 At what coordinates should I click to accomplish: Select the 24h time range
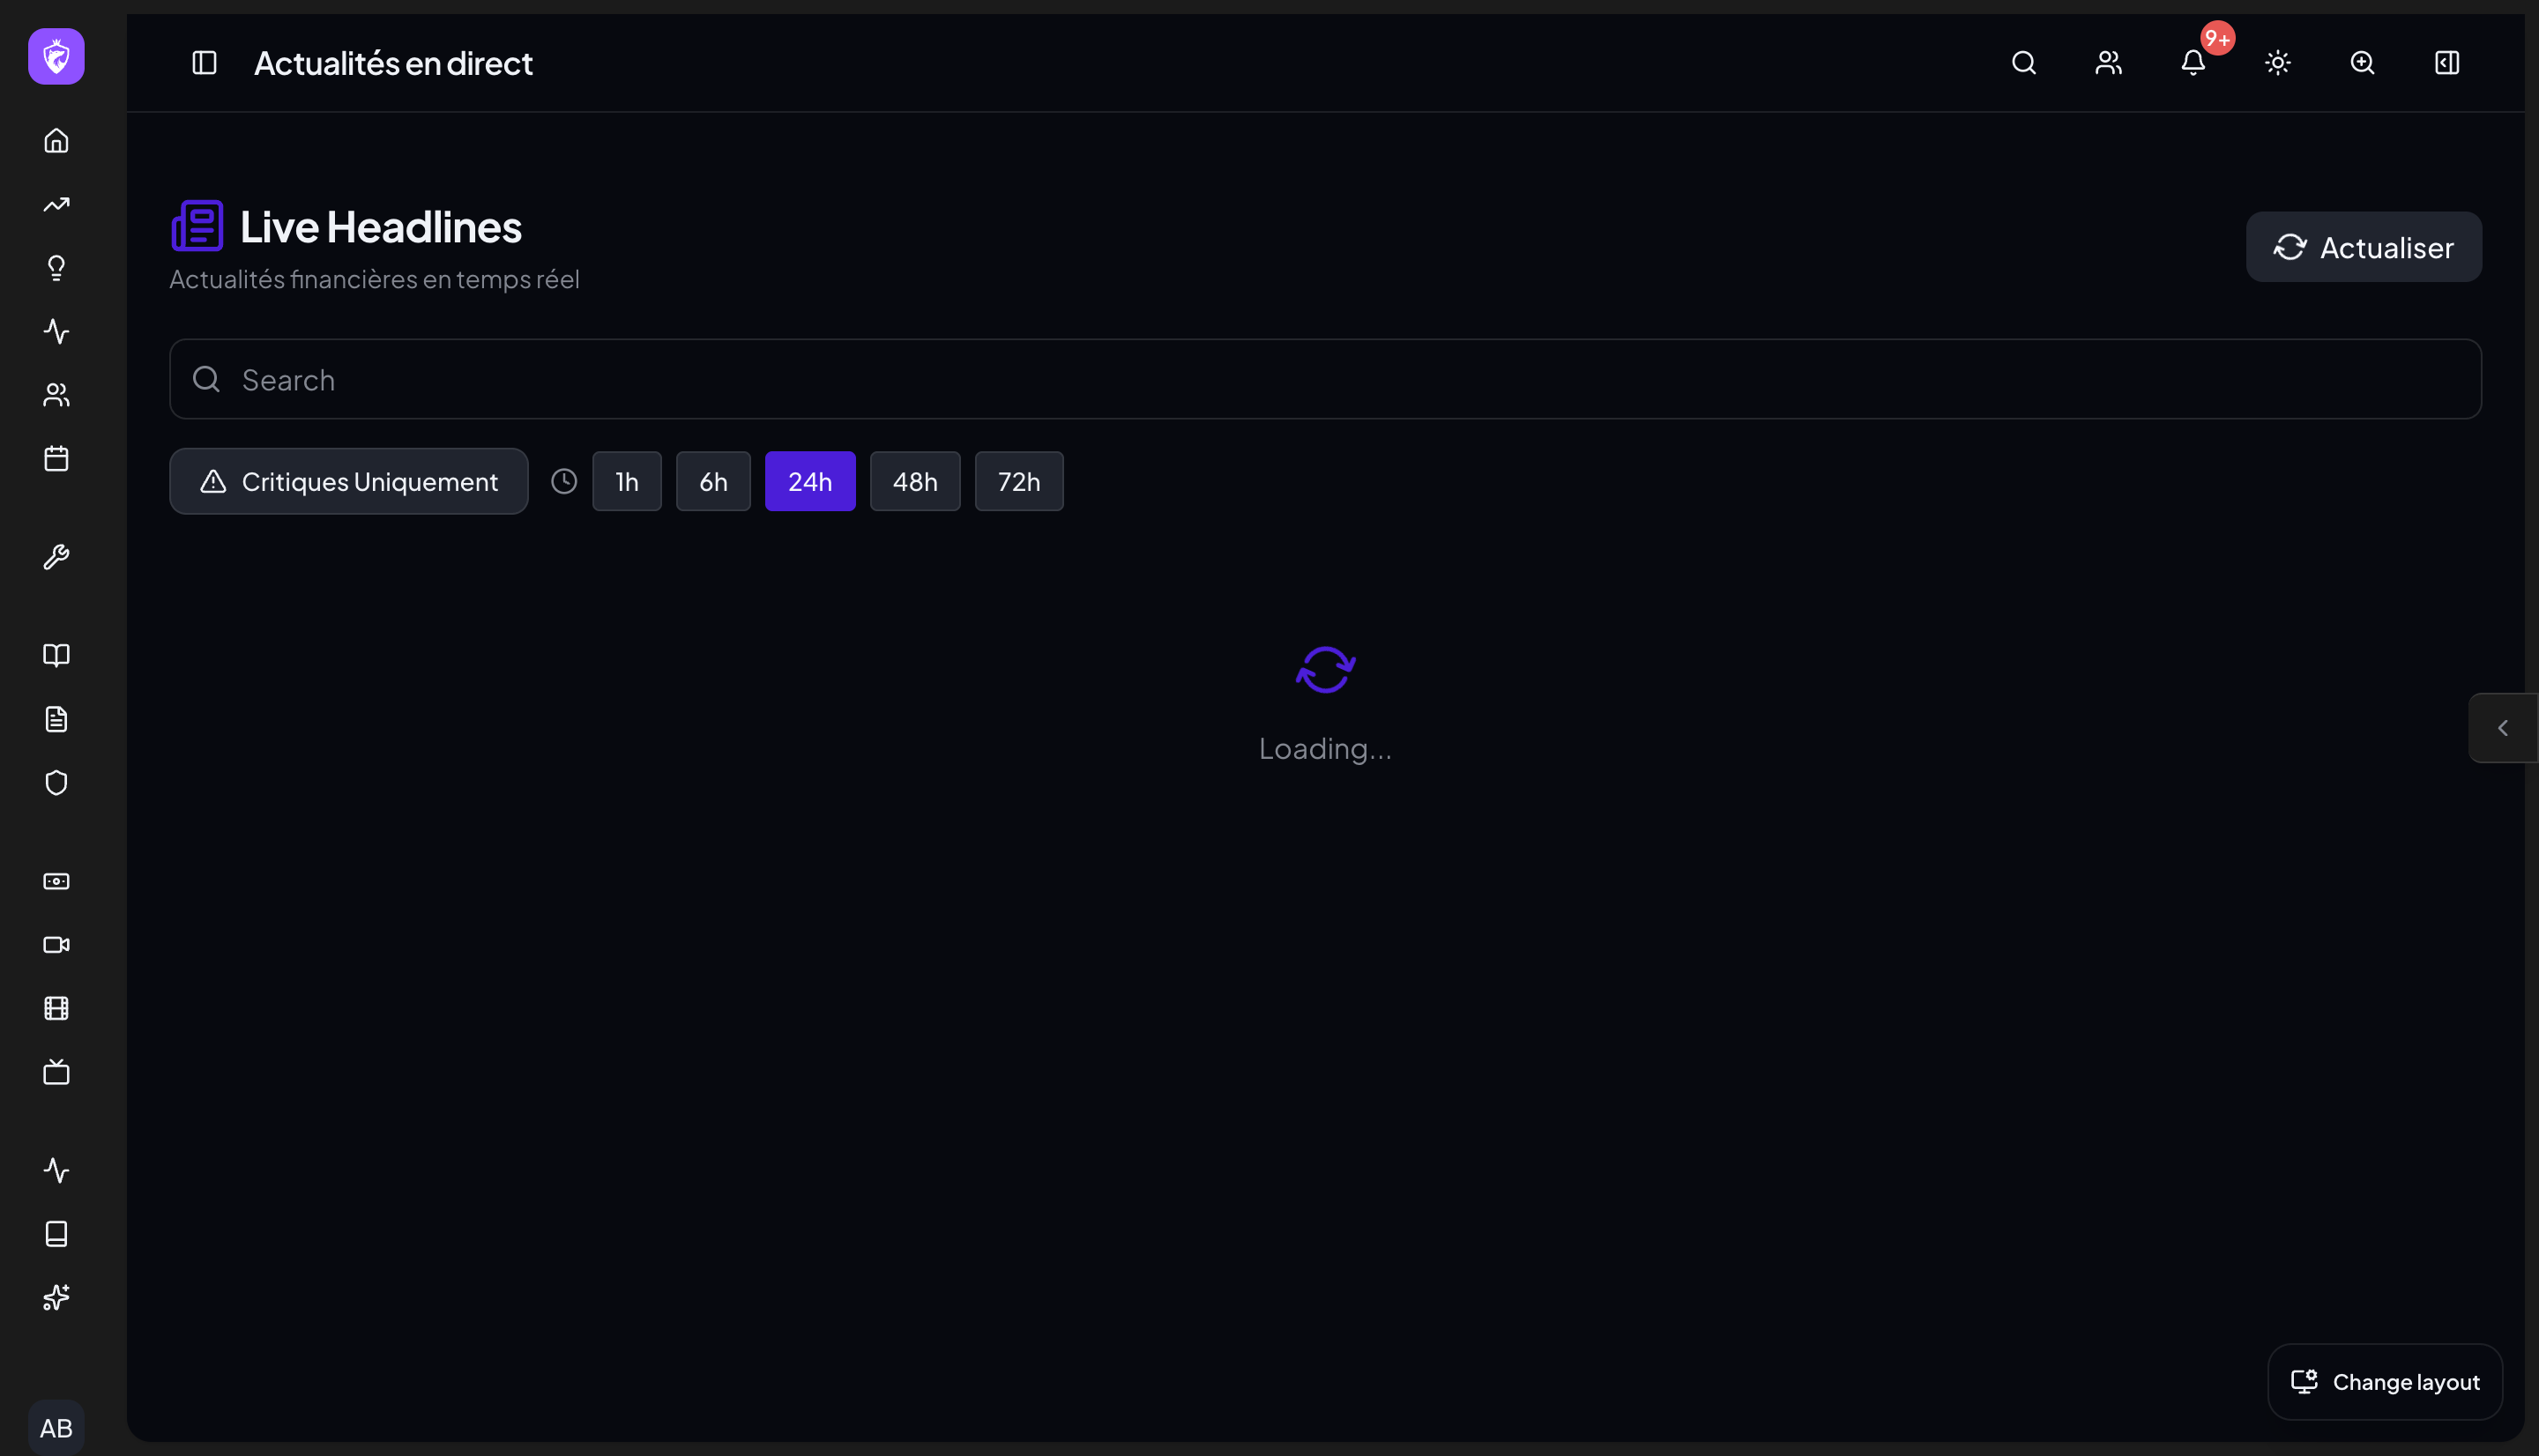(x=810, y=481)
